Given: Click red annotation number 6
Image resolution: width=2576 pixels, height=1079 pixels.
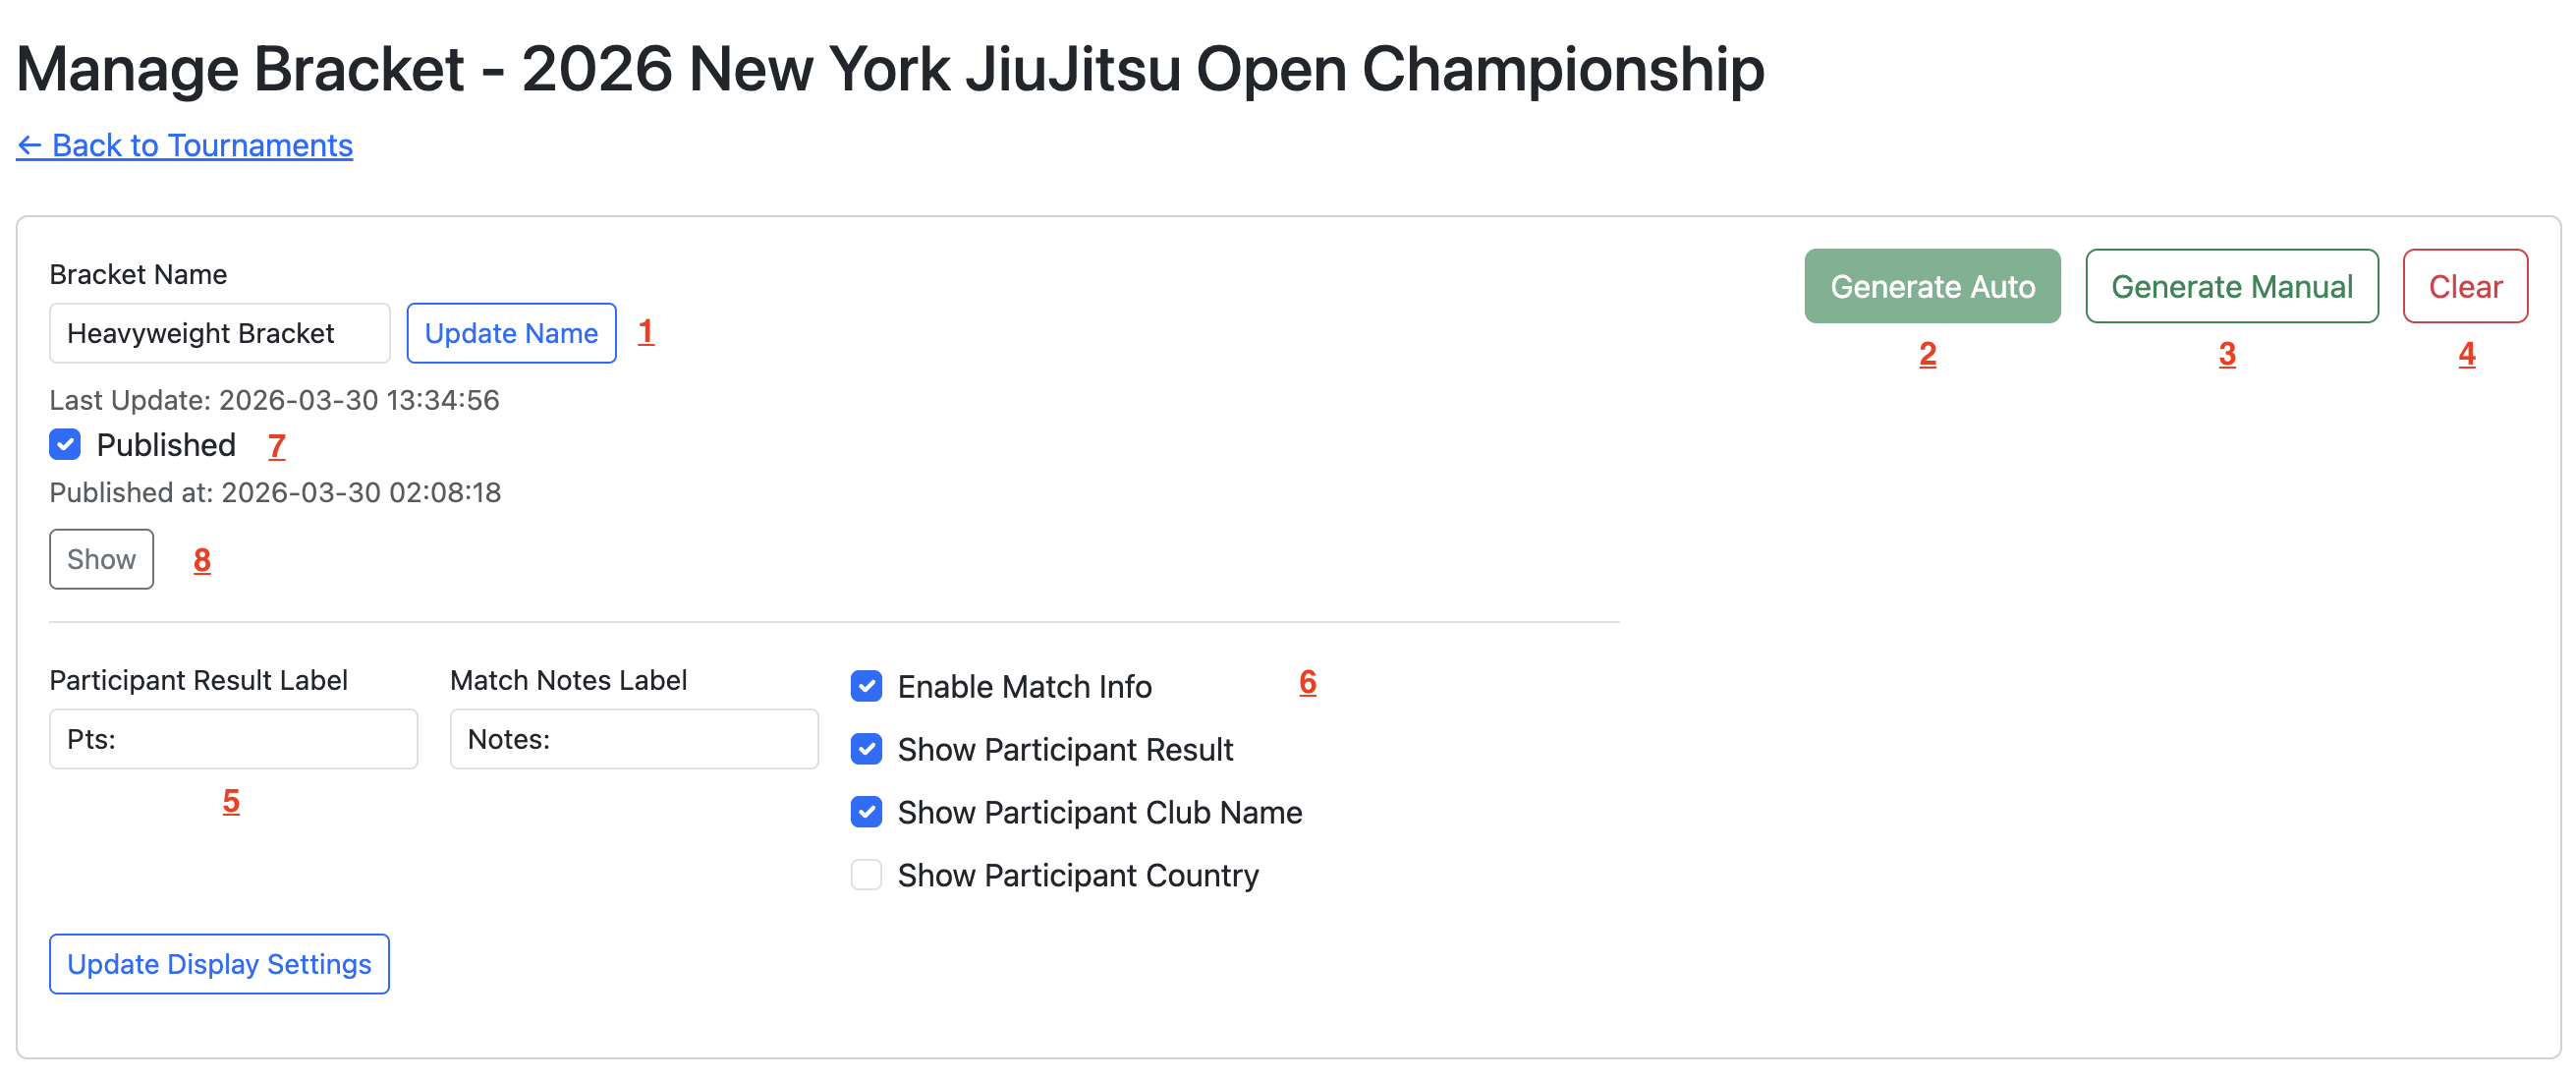Looking at the screenshot, I should (x=1307, y=682).
